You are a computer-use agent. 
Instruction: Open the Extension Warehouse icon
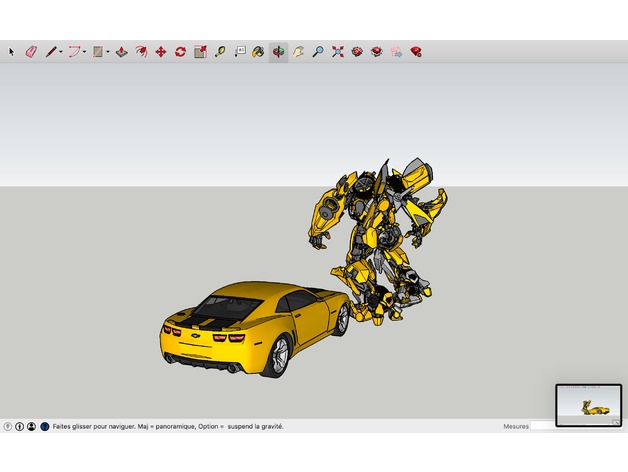[376, 52]
